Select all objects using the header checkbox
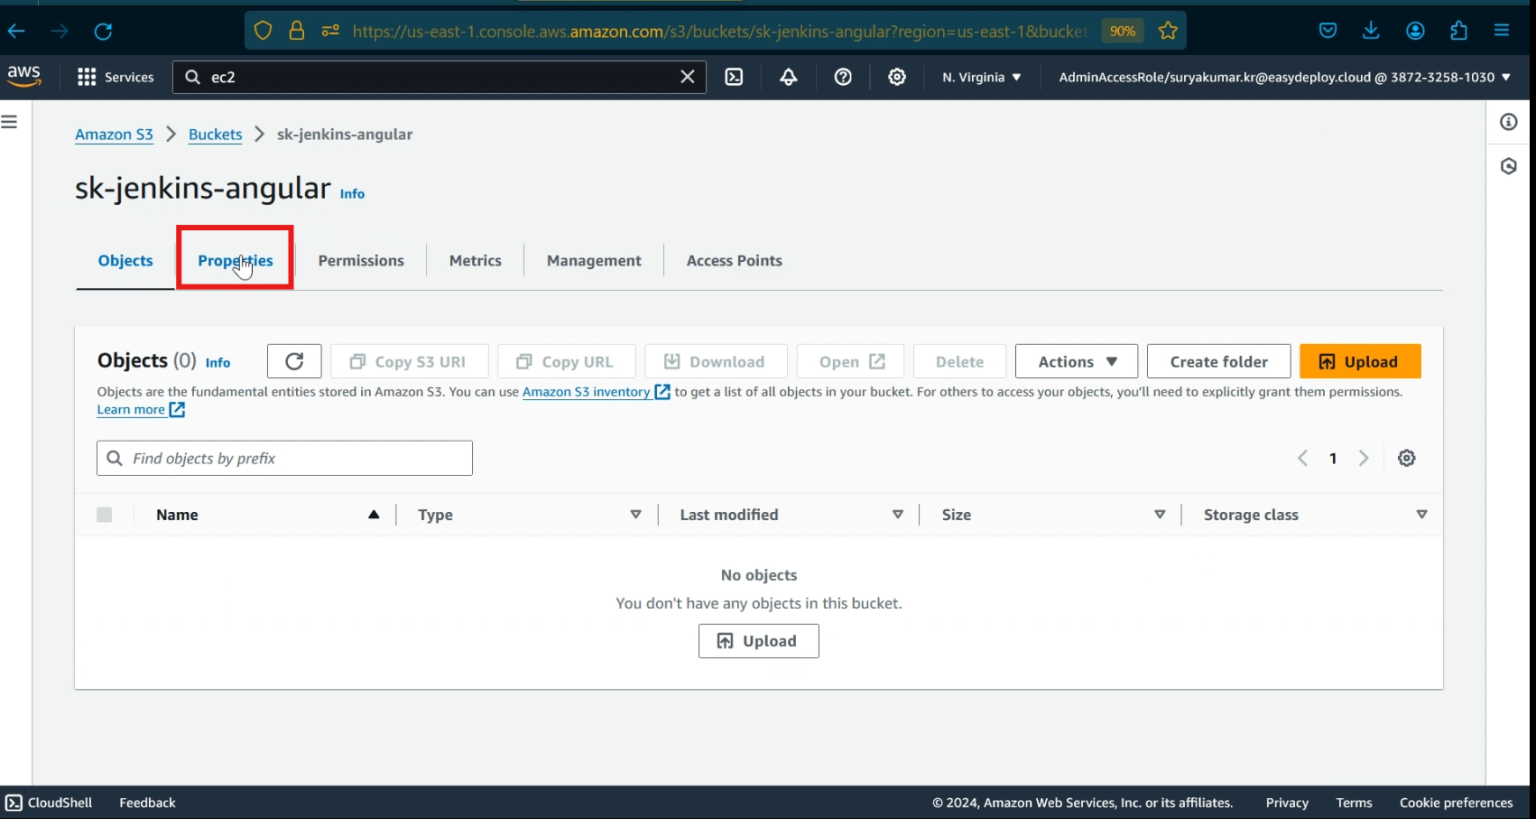Image resolution: width=1536 pixels, height=819 pixels. [x=105, y=514]
